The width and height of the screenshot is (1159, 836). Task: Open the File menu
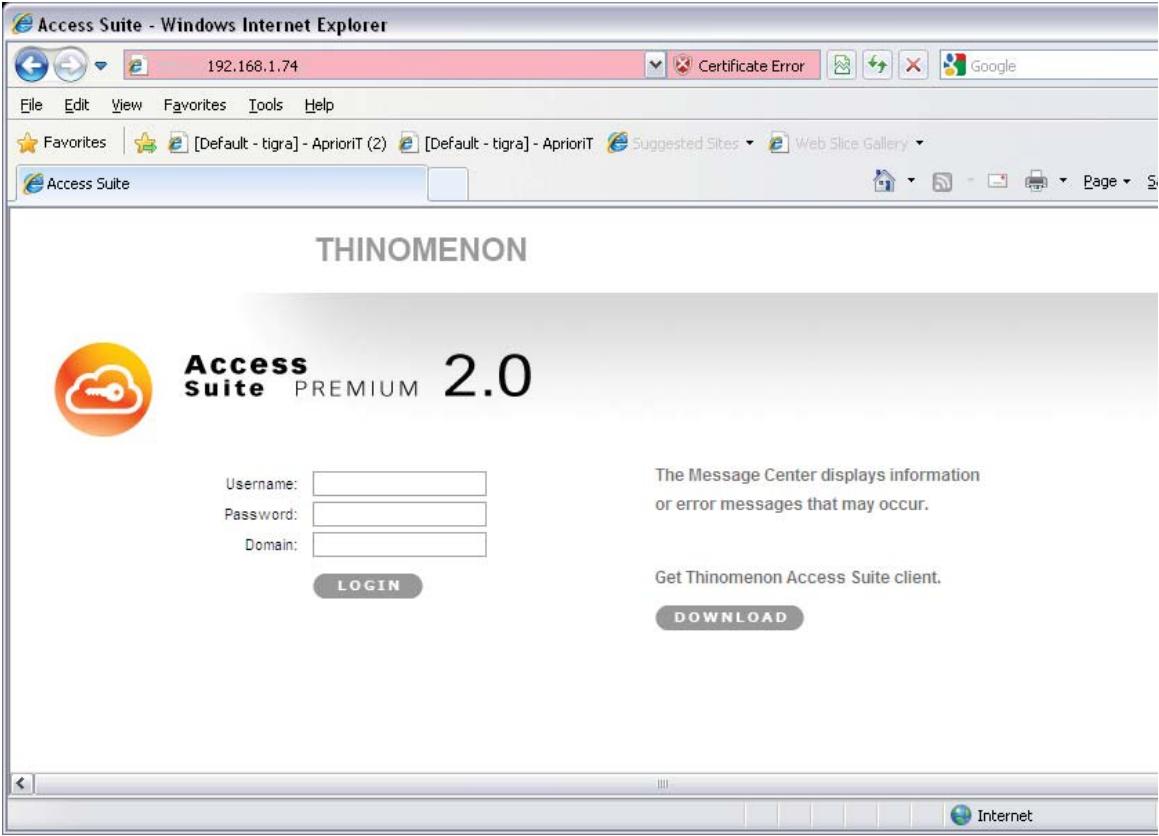coord(31,105)
